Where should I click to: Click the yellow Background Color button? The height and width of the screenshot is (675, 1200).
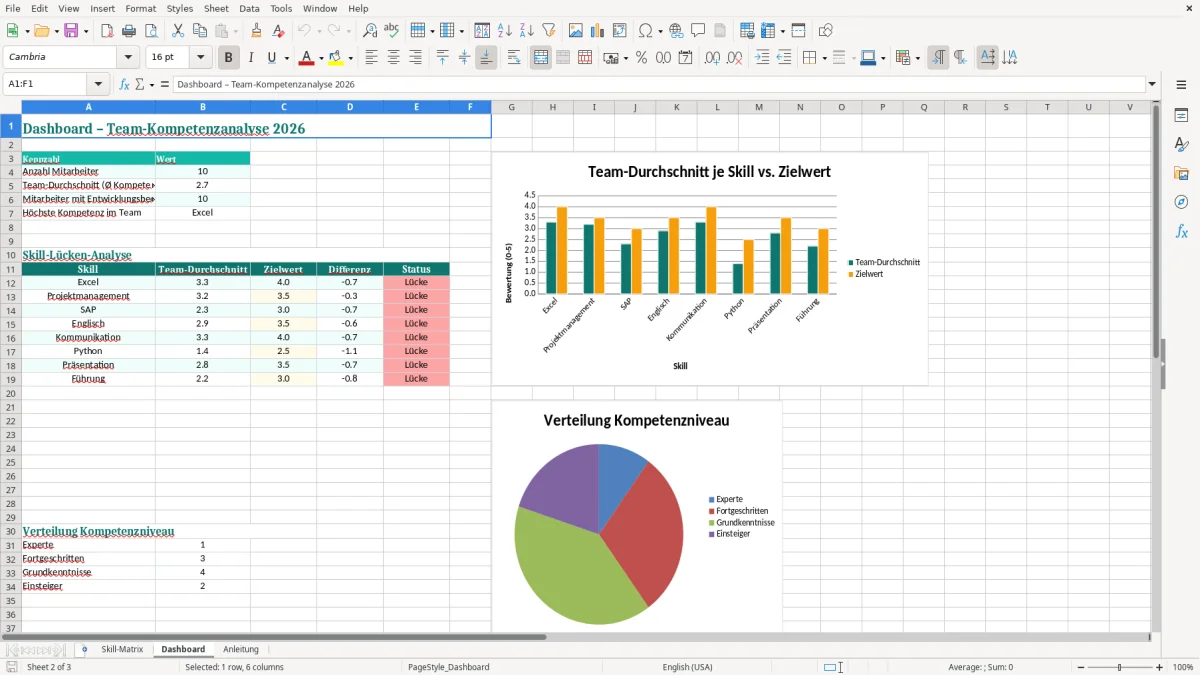click(x=335, y=58)
